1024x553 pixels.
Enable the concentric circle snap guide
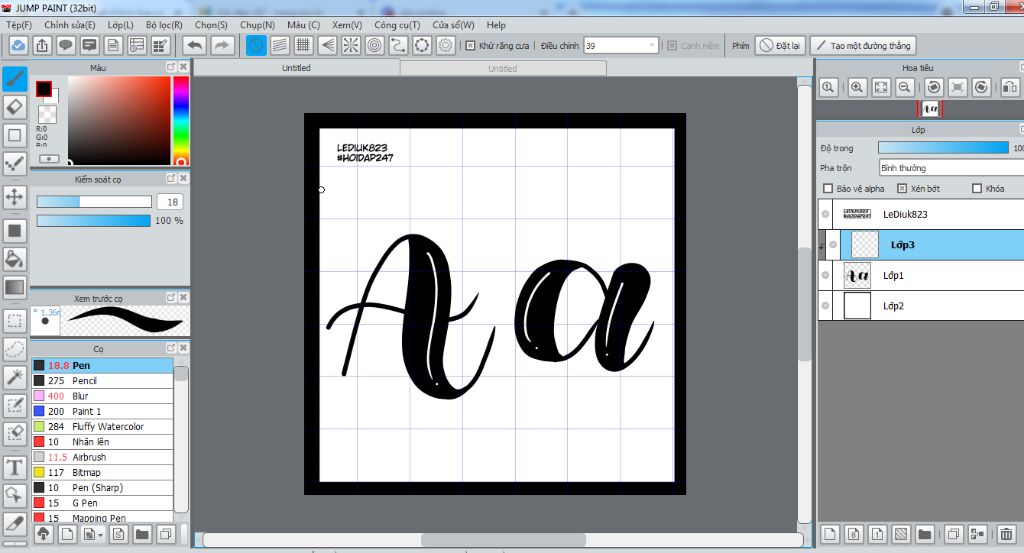click(x=374, y=46)
